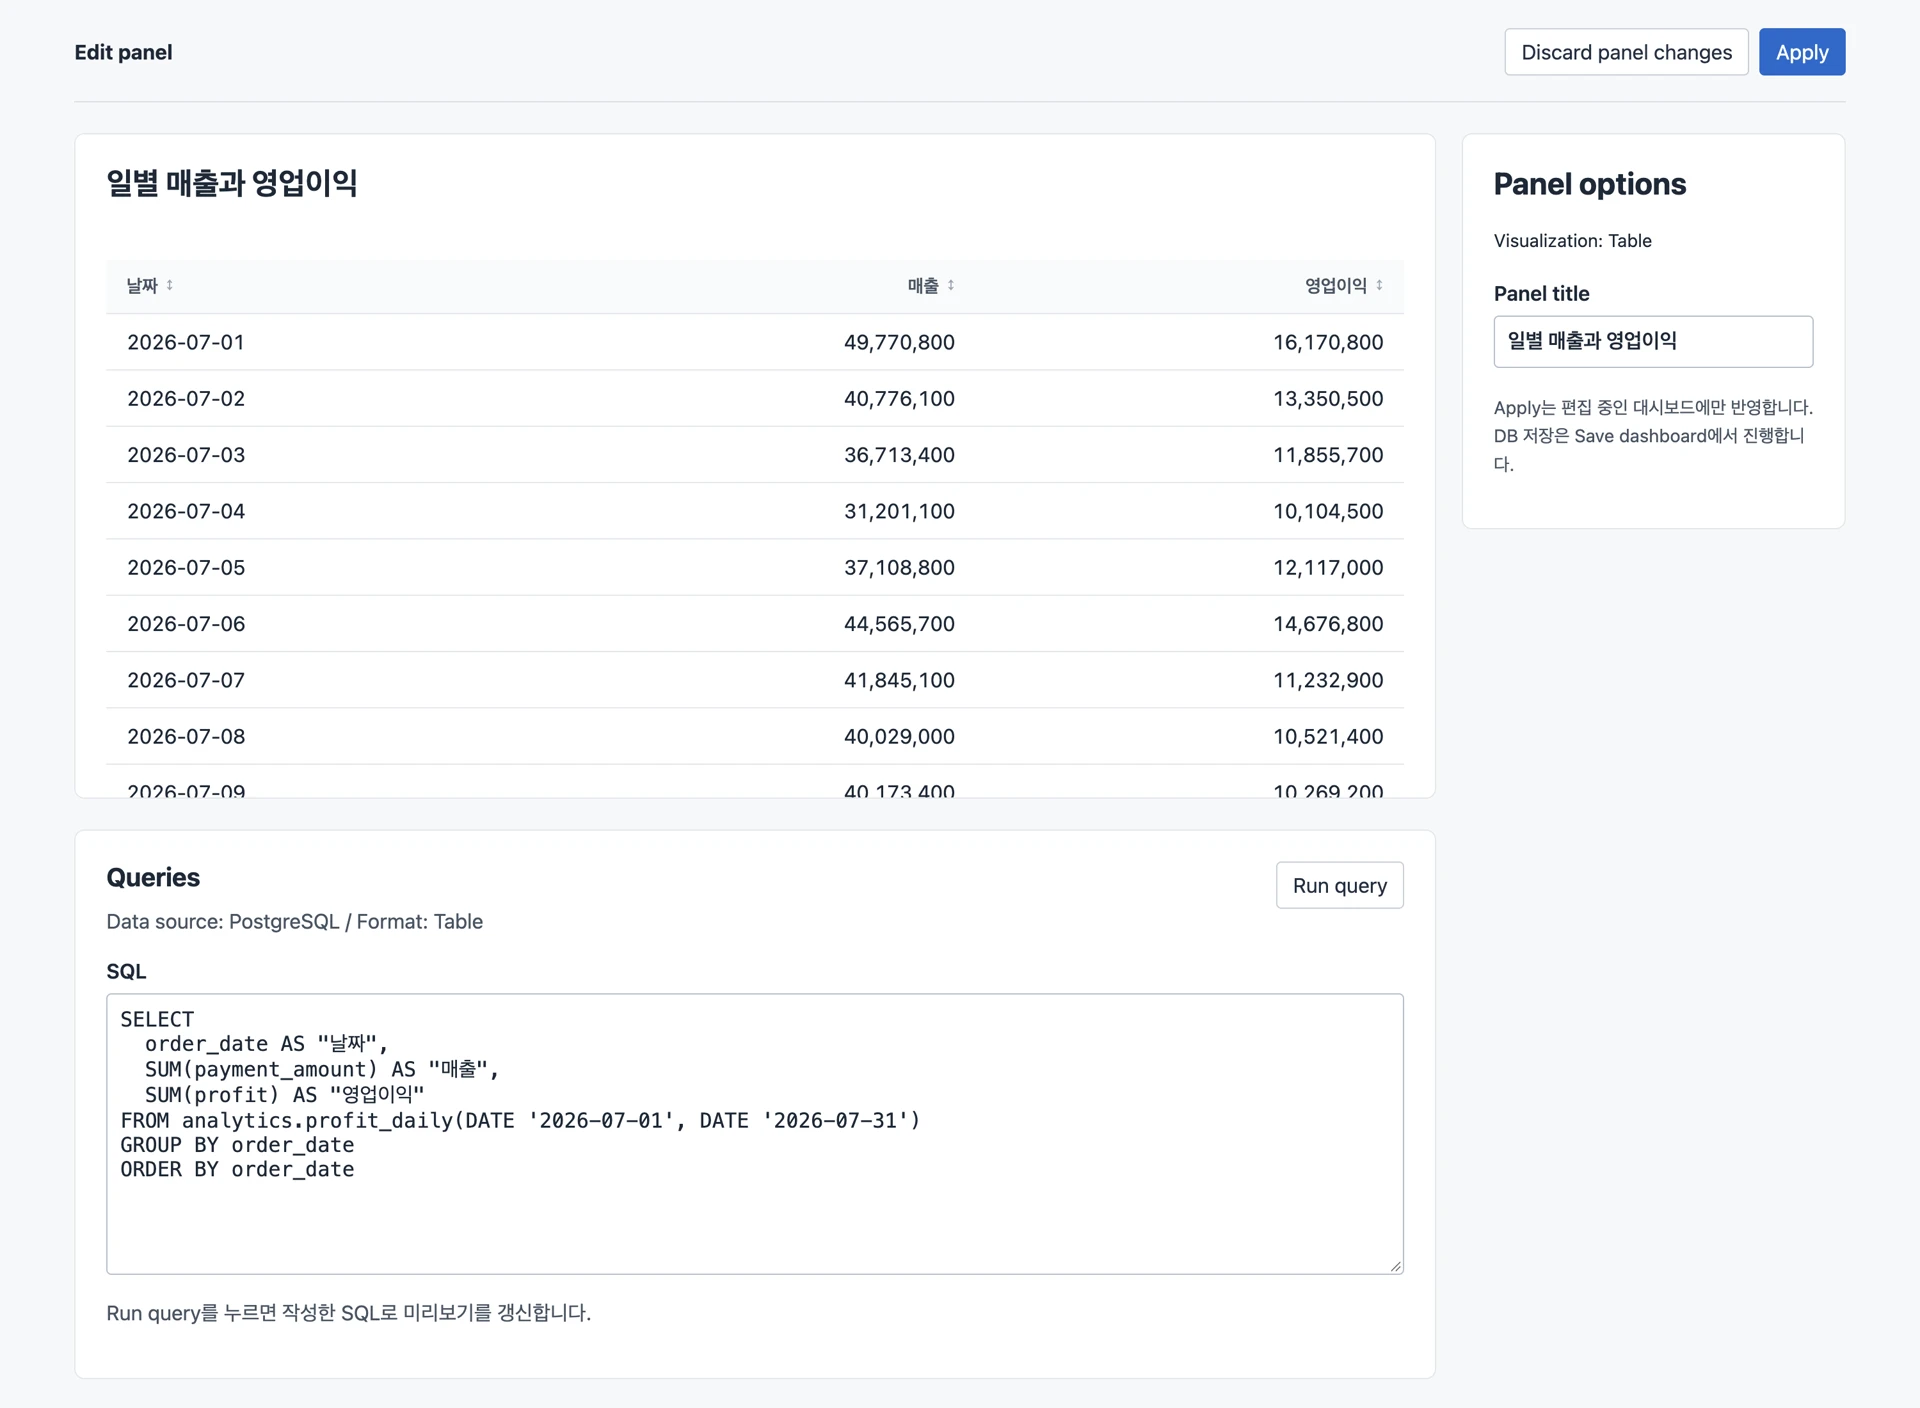Viewport: 1920px width, 1408px height.
Task: Click the 37,108,800 revenue value
Action: [x=899, y=568]
